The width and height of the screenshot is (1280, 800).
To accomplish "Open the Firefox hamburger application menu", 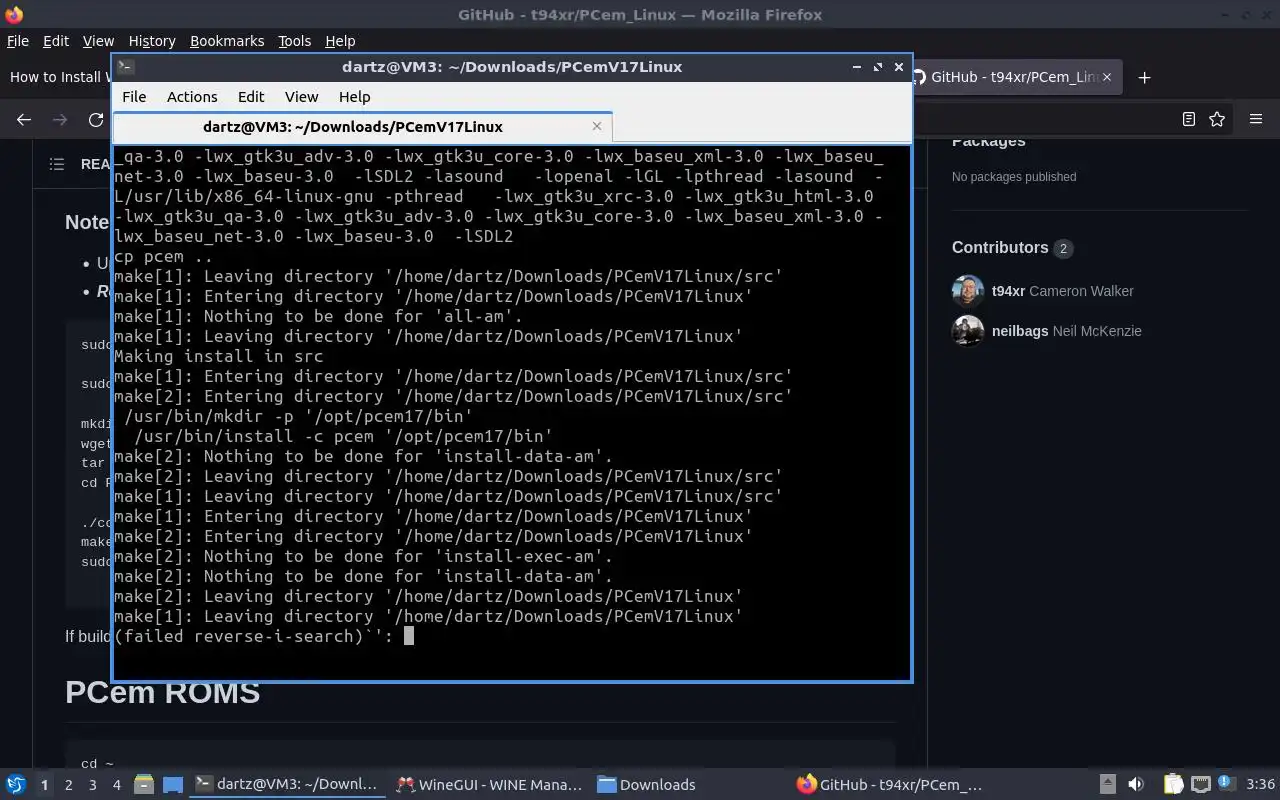I will 1256,119.
